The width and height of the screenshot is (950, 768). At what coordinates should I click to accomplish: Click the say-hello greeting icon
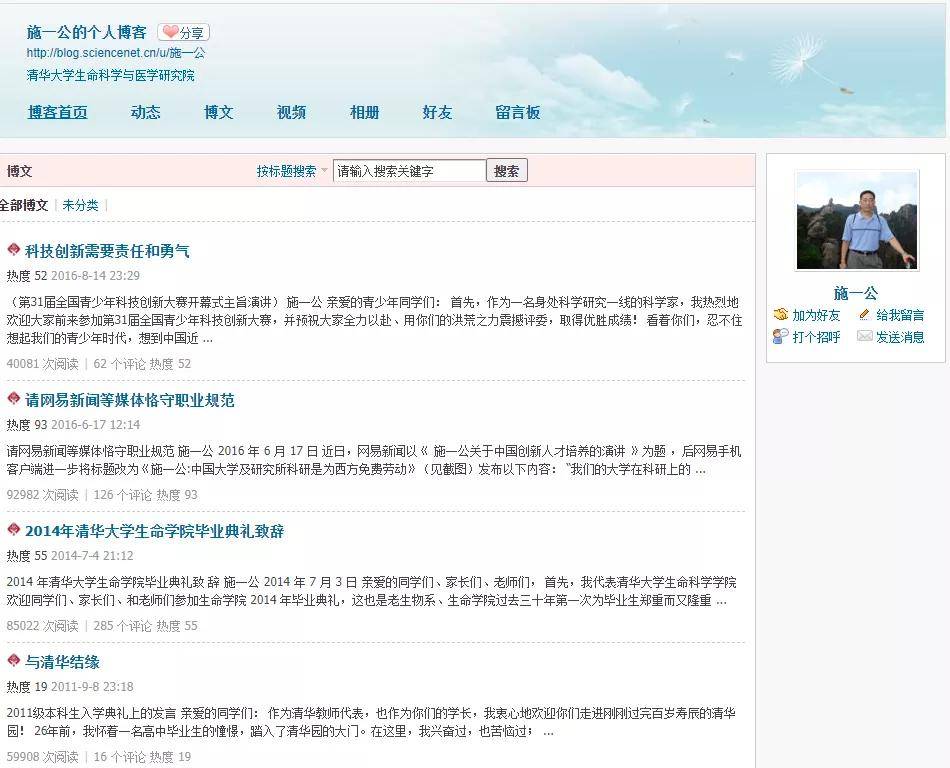click(780, 336)
